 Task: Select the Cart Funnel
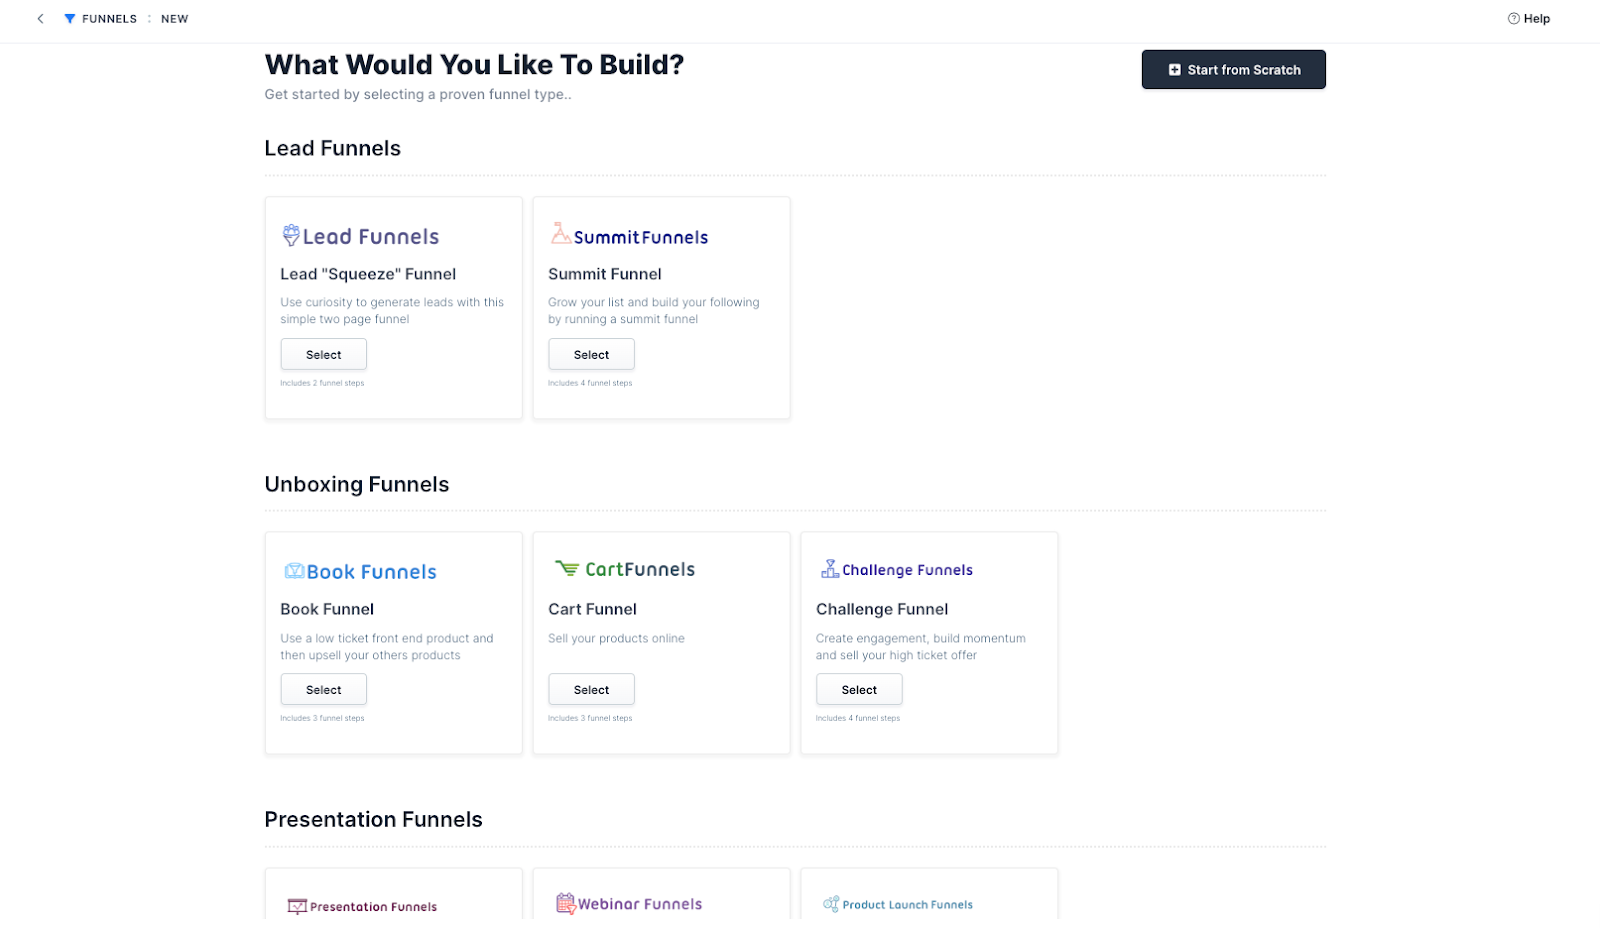[x=591, y=689]
